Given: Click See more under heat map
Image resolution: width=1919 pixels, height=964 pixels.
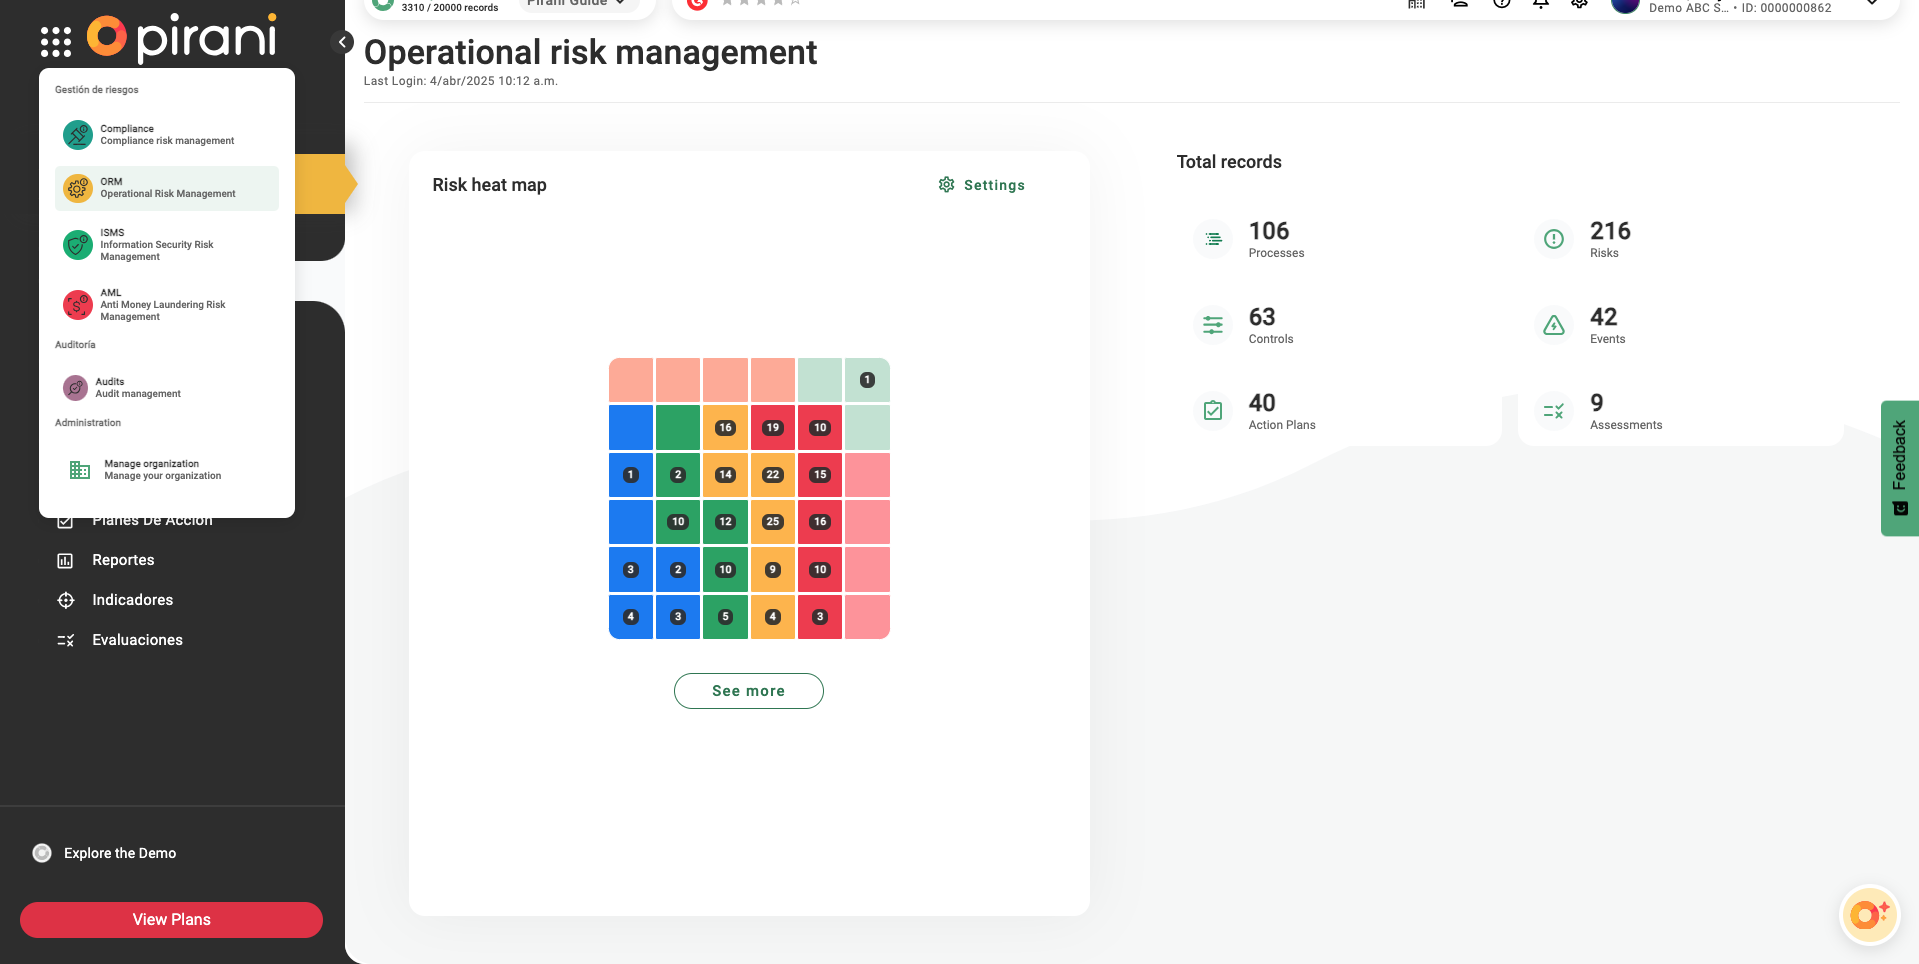Looking at the screenshot, I should [748, 691].
